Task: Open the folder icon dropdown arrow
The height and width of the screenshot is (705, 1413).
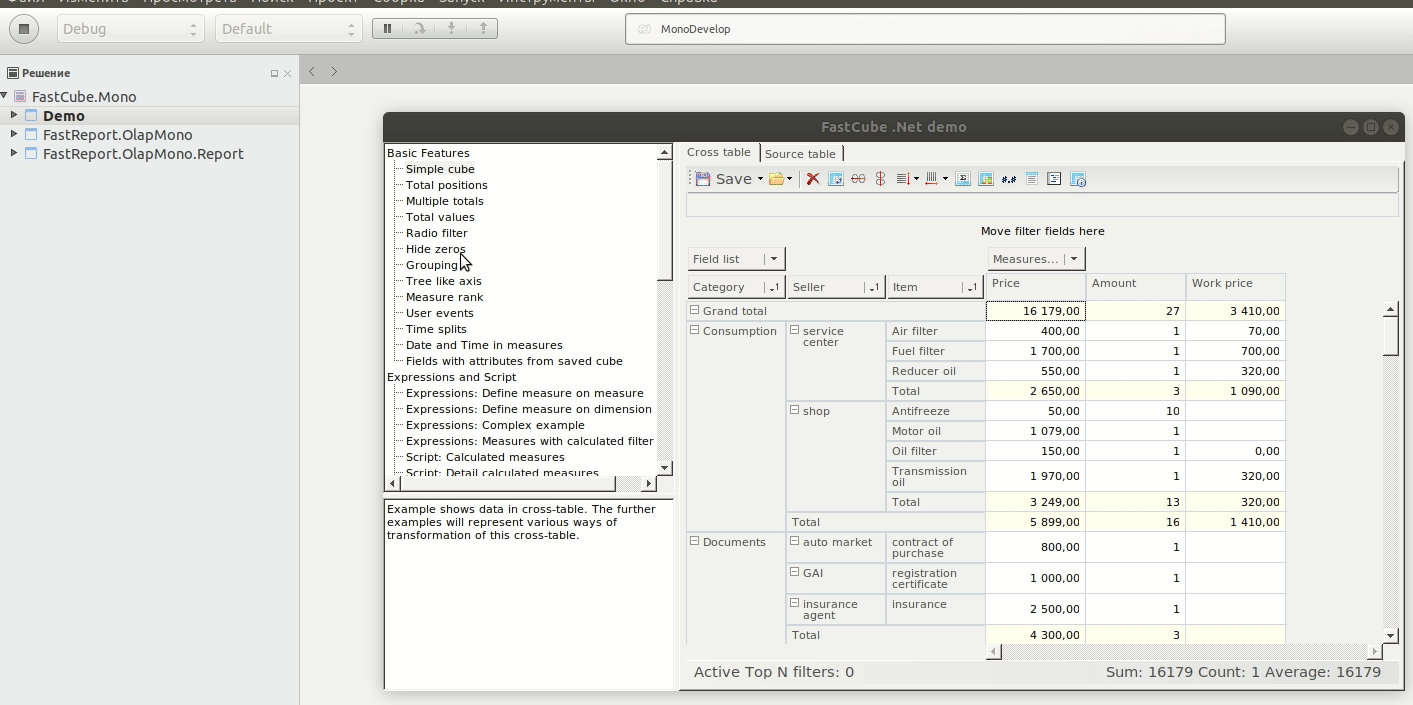Action: click(790, 179)
